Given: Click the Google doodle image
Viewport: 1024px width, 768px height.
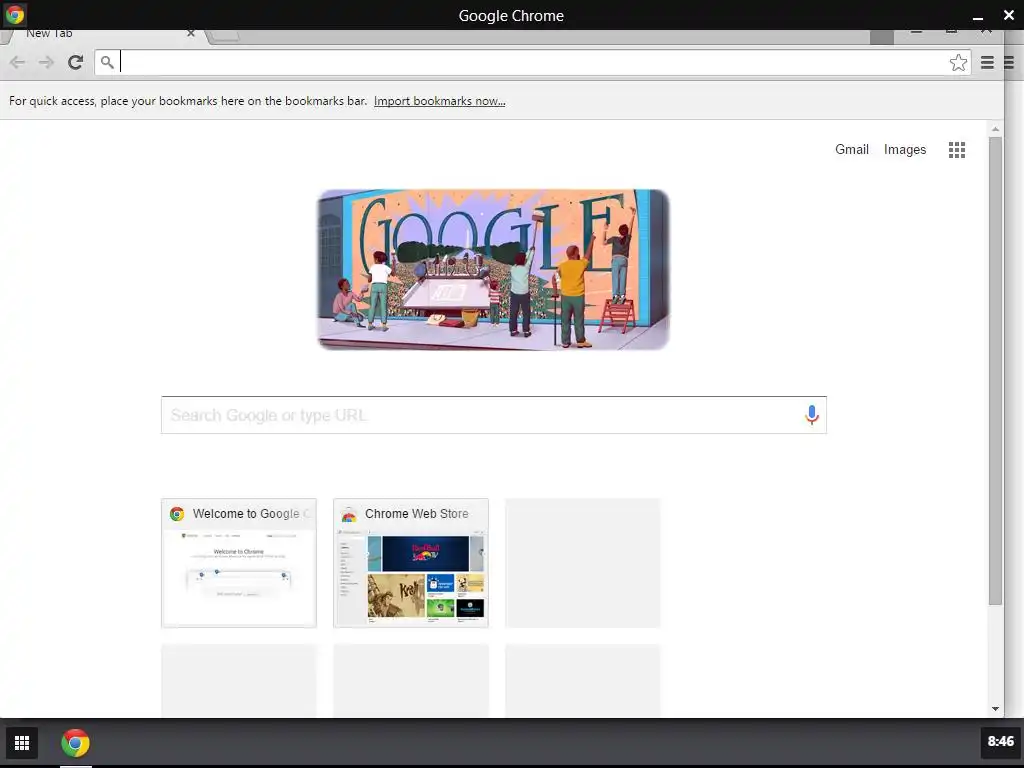Looking at the screenshot, I should [493, 270].
